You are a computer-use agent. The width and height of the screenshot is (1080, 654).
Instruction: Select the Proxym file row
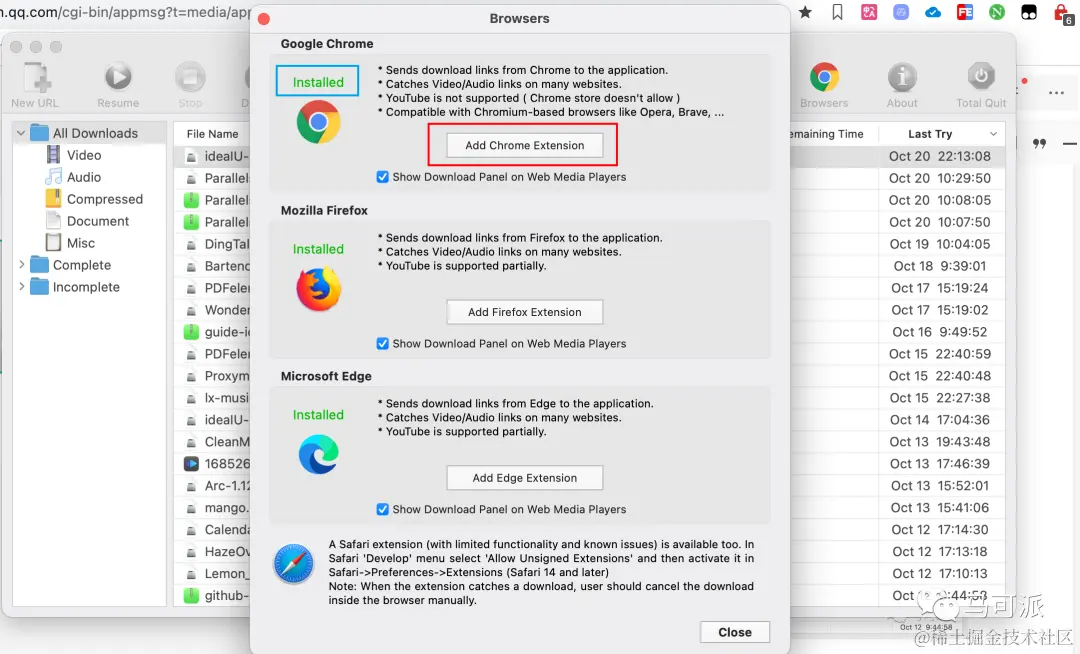(x=213, y=376)
